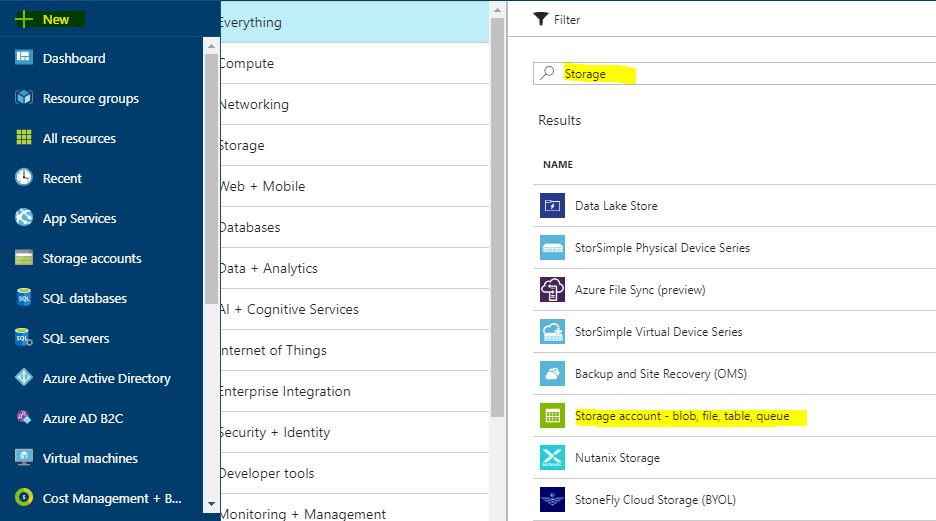Click the green plus New icon

coord(23,19)
